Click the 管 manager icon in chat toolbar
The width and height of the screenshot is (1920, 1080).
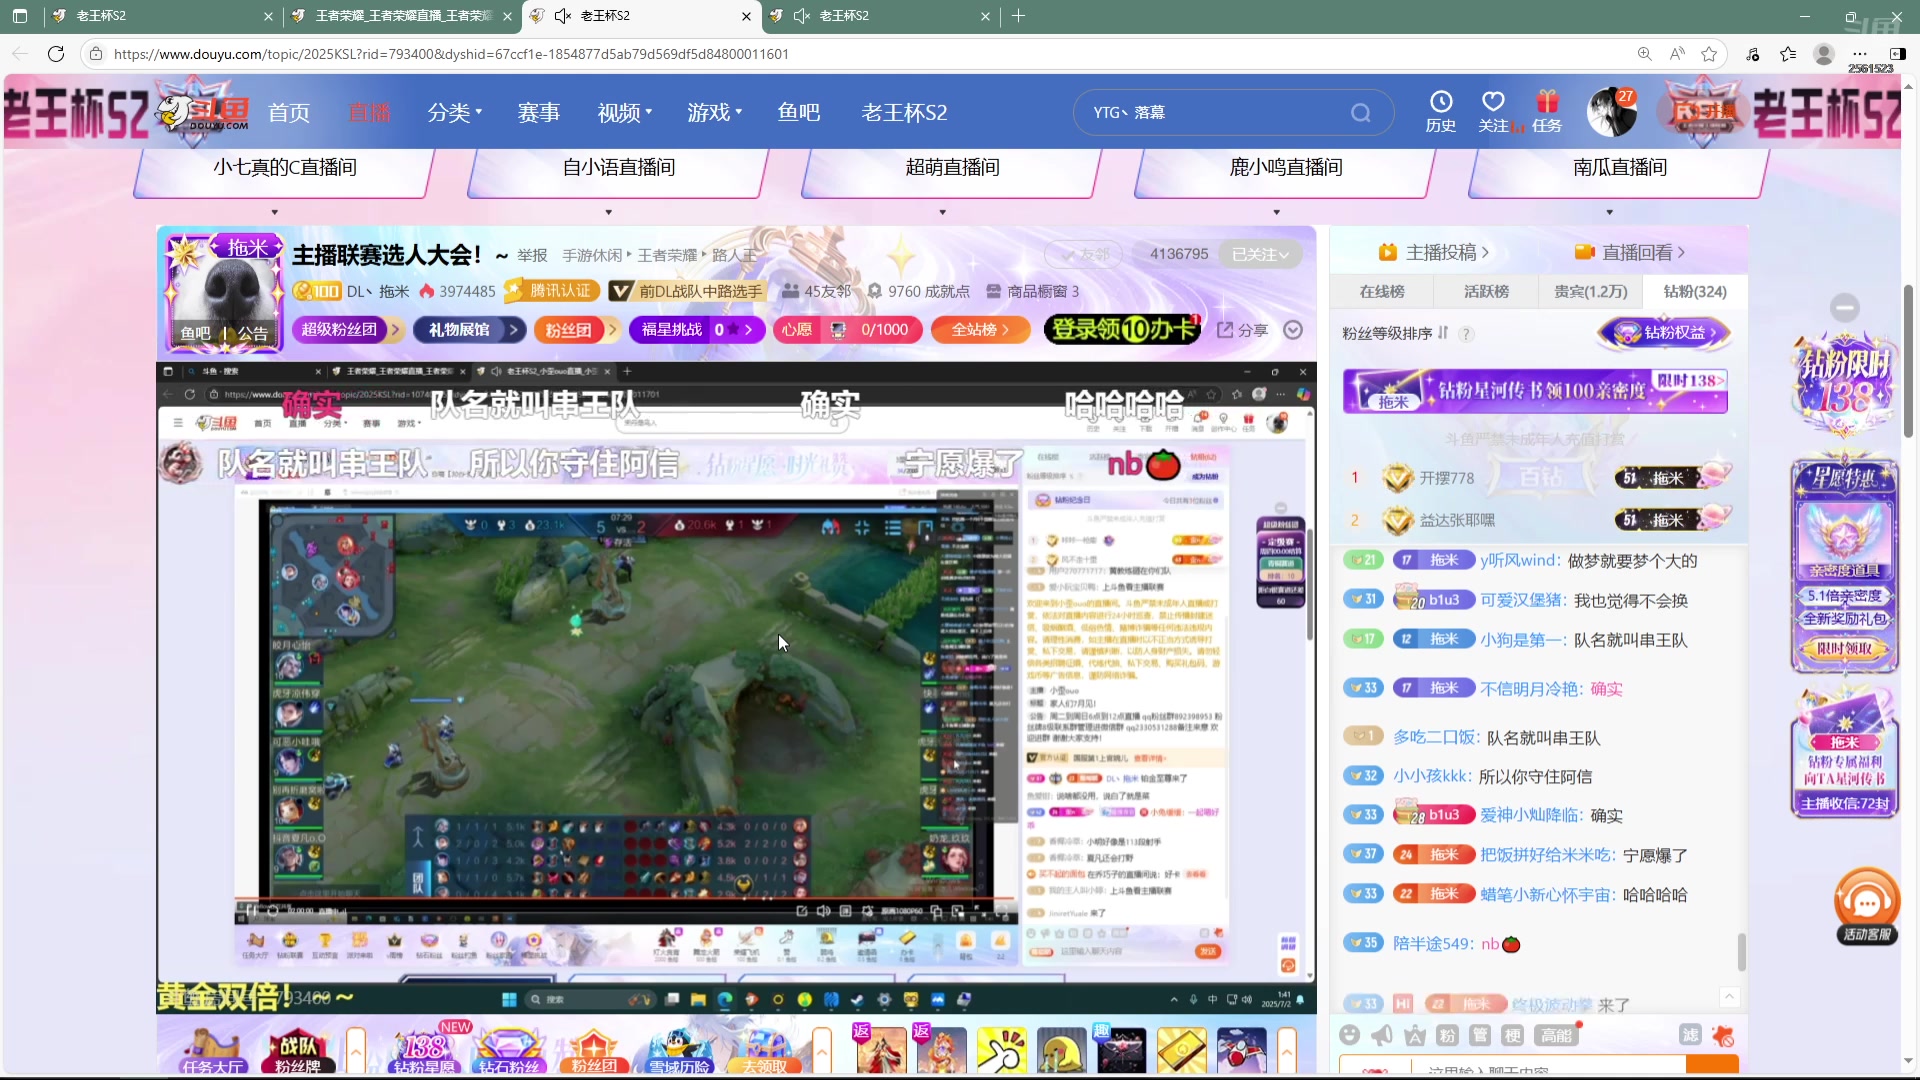(x=1480, y=1035)
